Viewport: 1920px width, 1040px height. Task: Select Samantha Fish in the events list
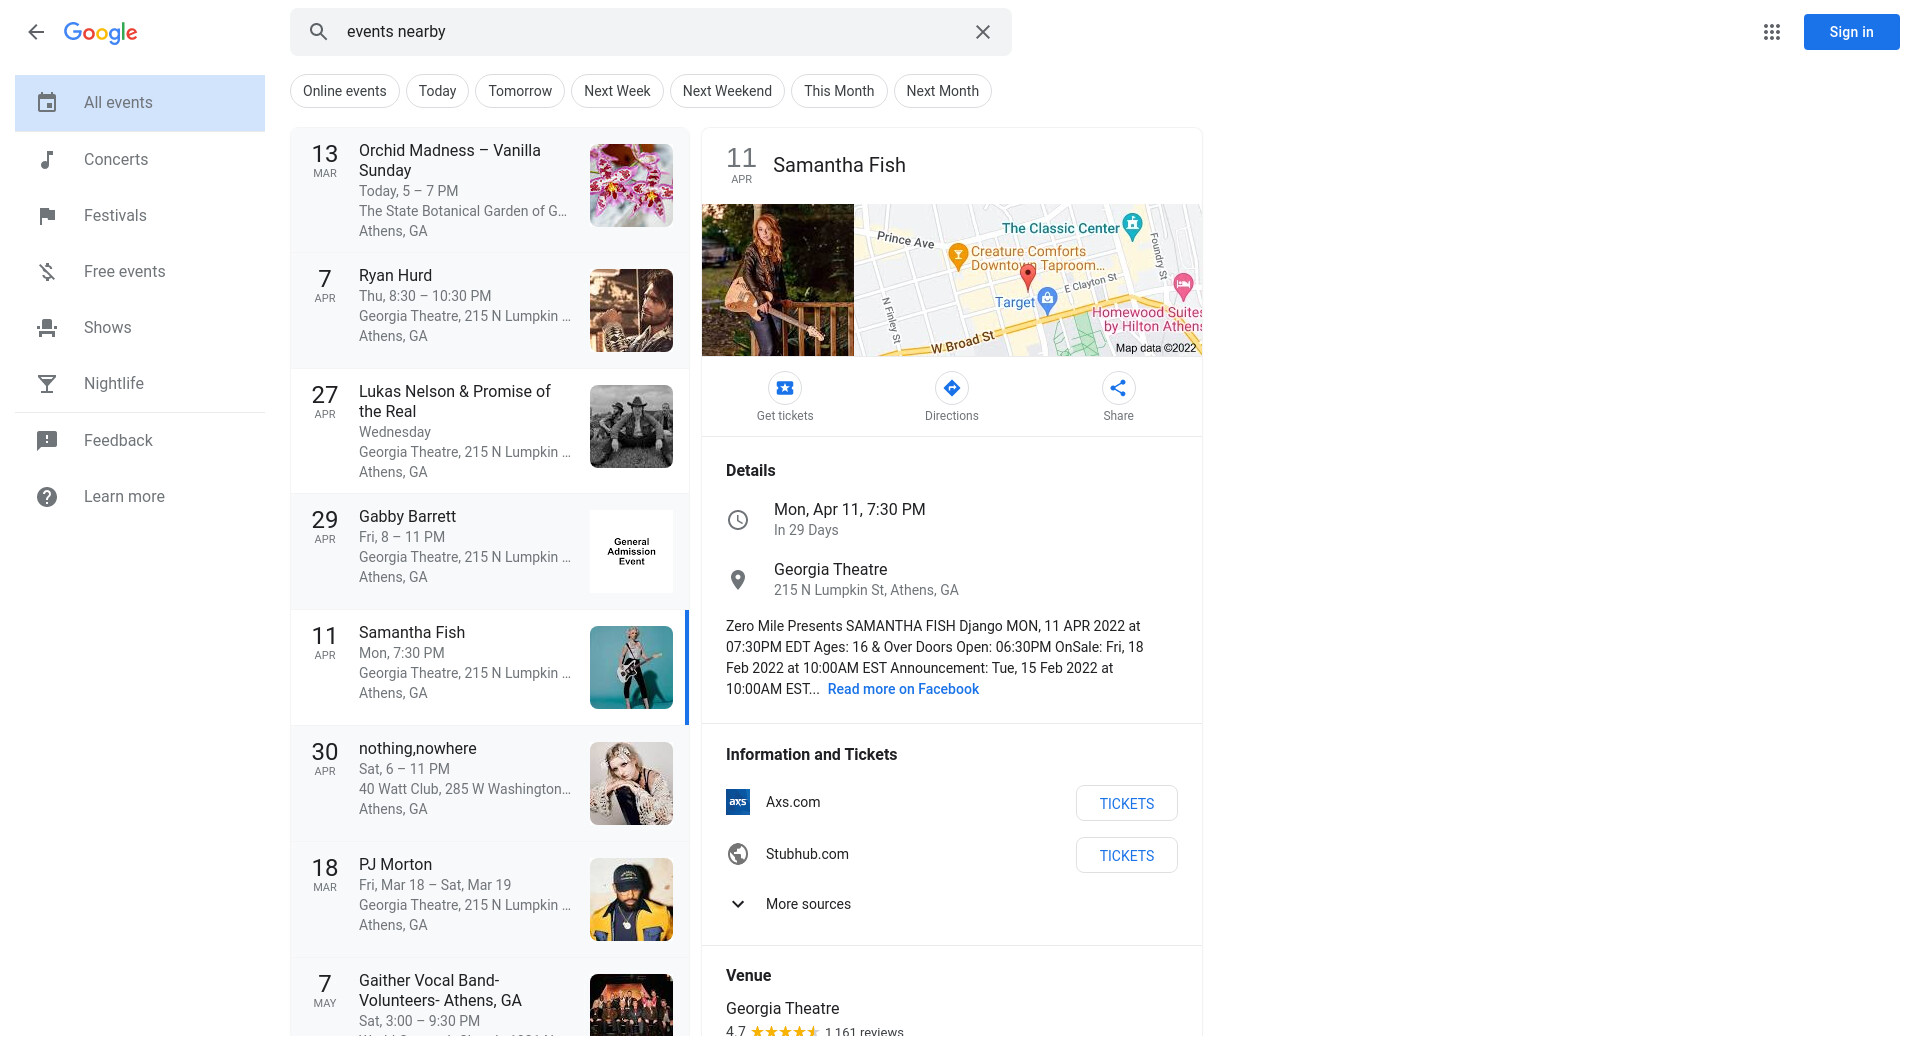click(x=490, y=667)
